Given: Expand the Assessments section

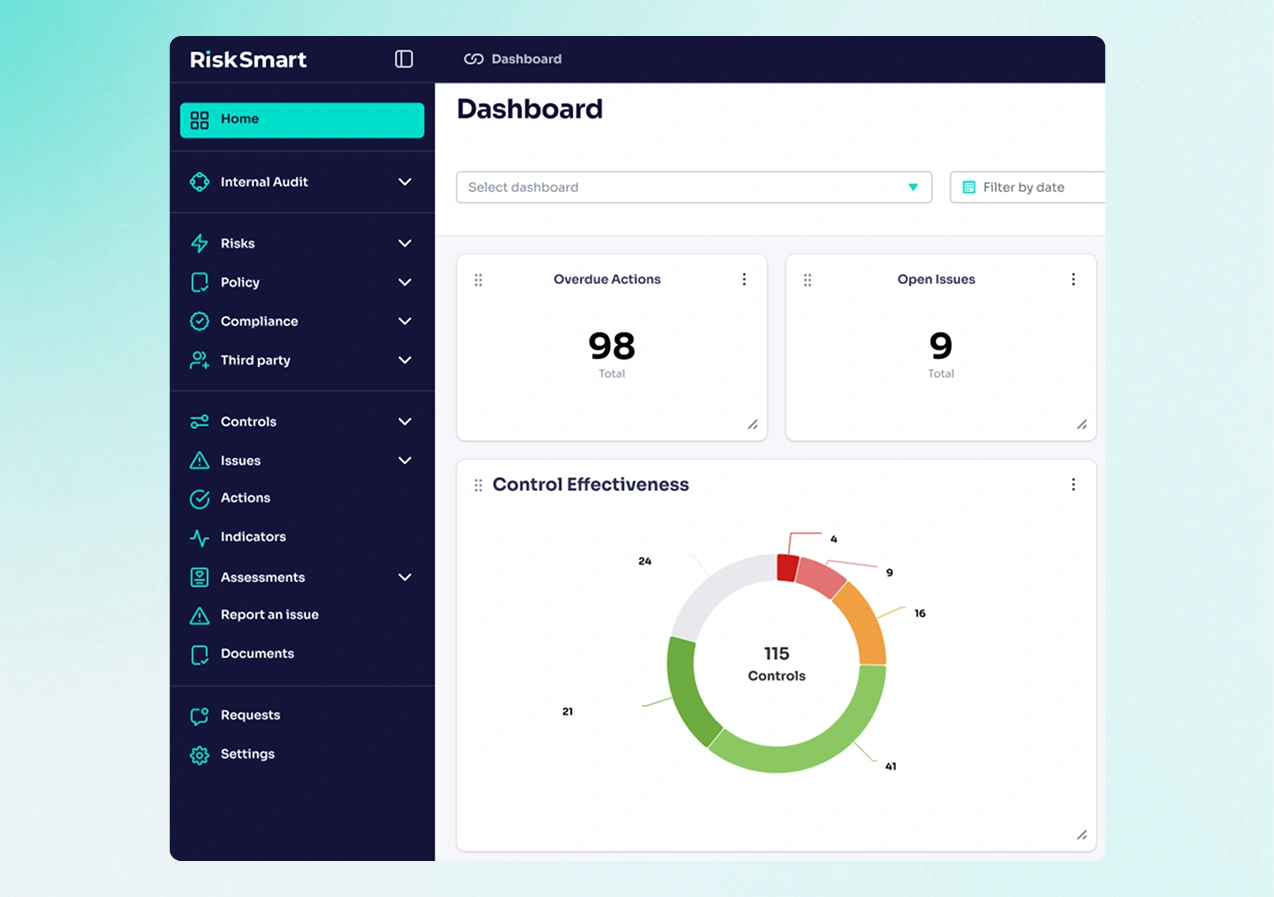Looking at the screenshot, I should pyautogui.click(x=404, y=577).
